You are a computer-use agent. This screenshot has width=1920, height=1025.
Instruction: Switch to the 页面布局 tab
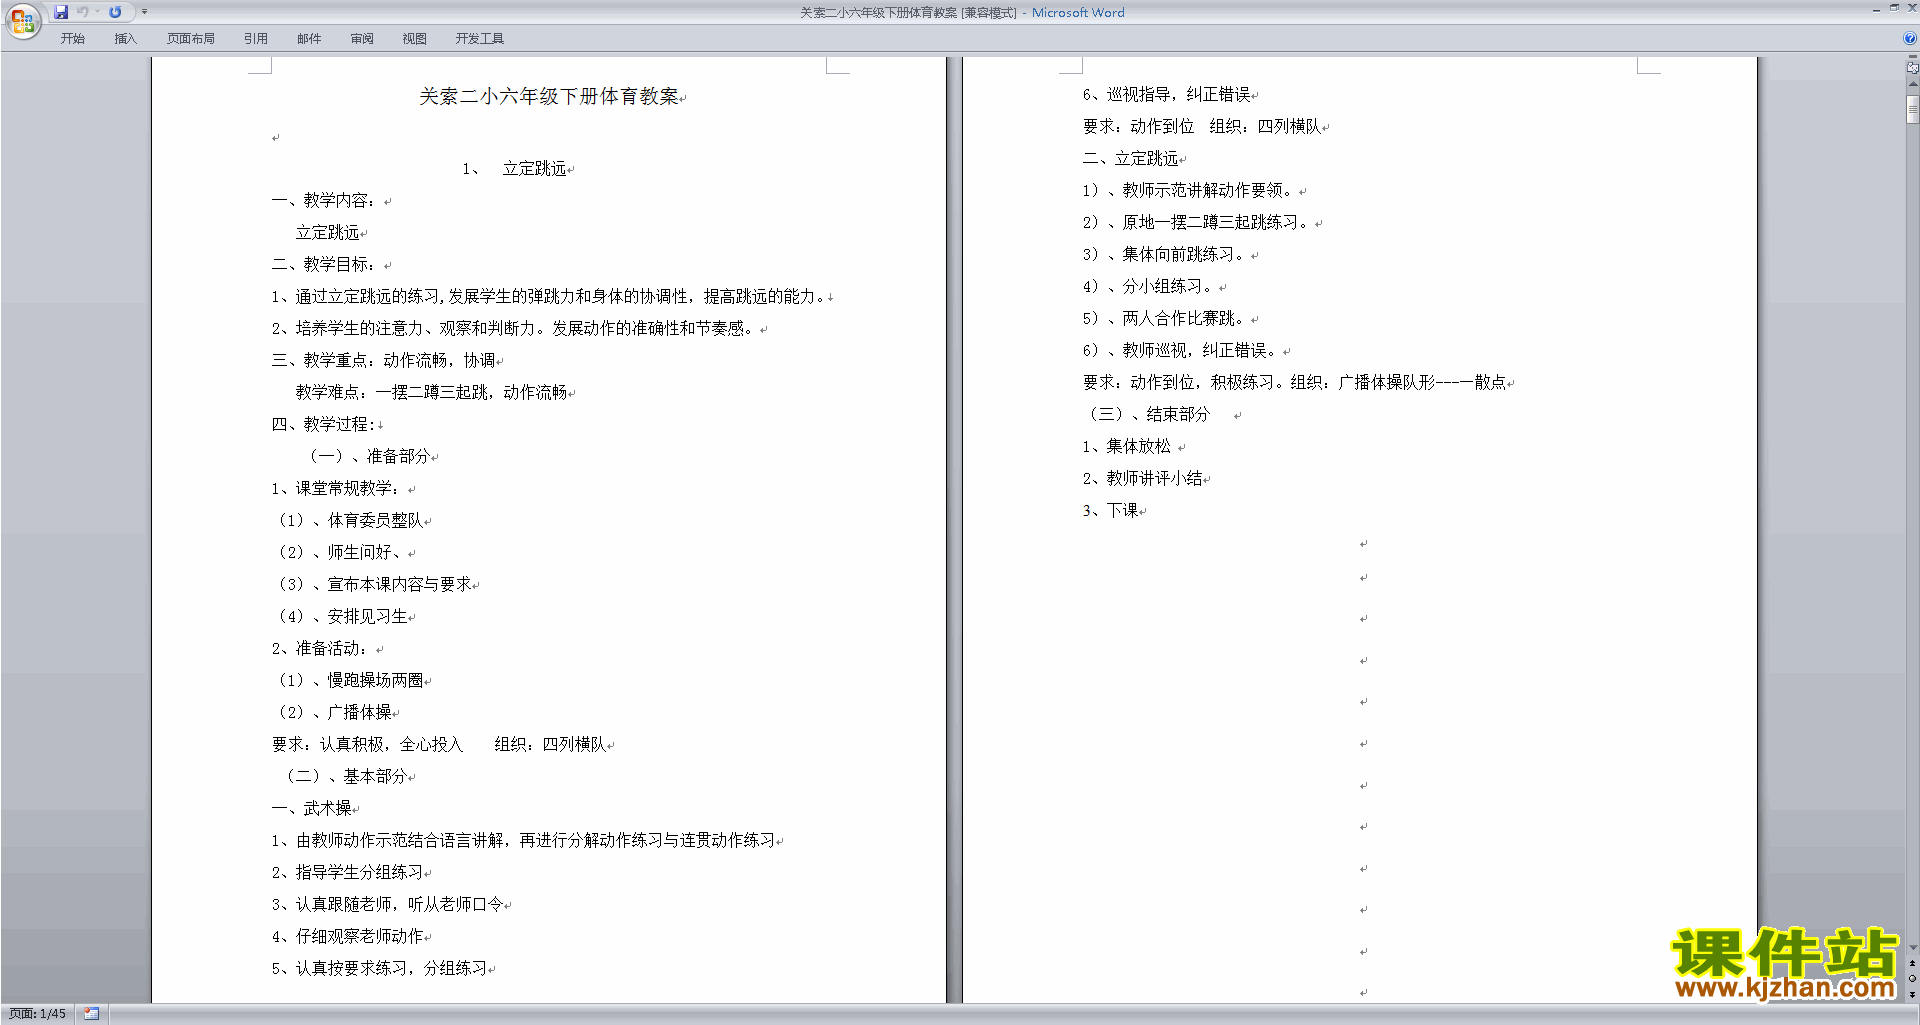coord(191,39)
